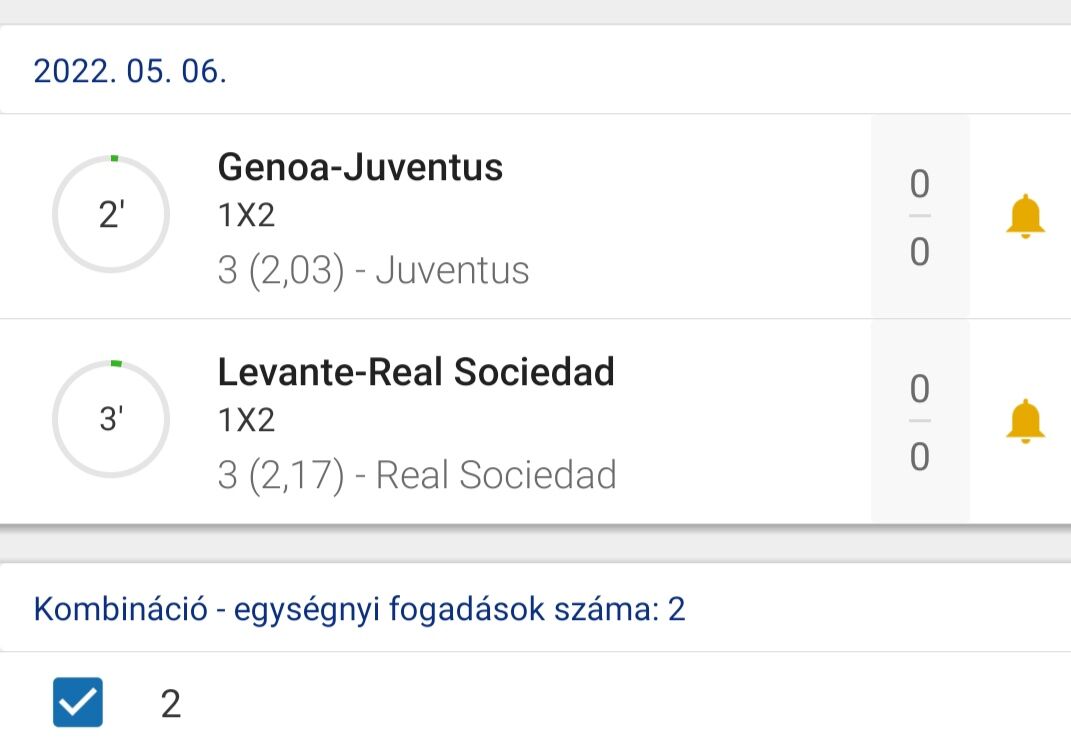Click the 2' match timer circle
The image size is (1071, 744).
(x=111, y=216)
